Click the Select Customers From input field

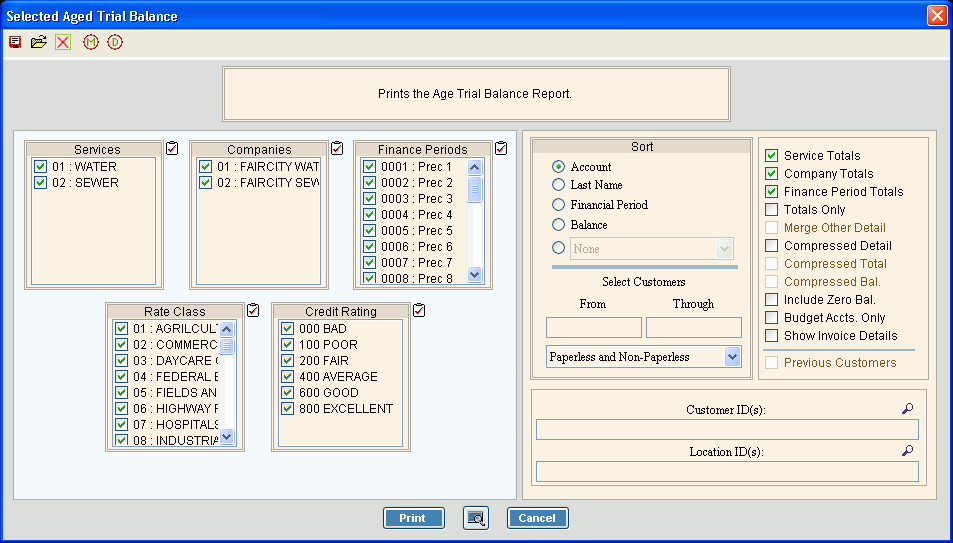[x=593, y=328]
